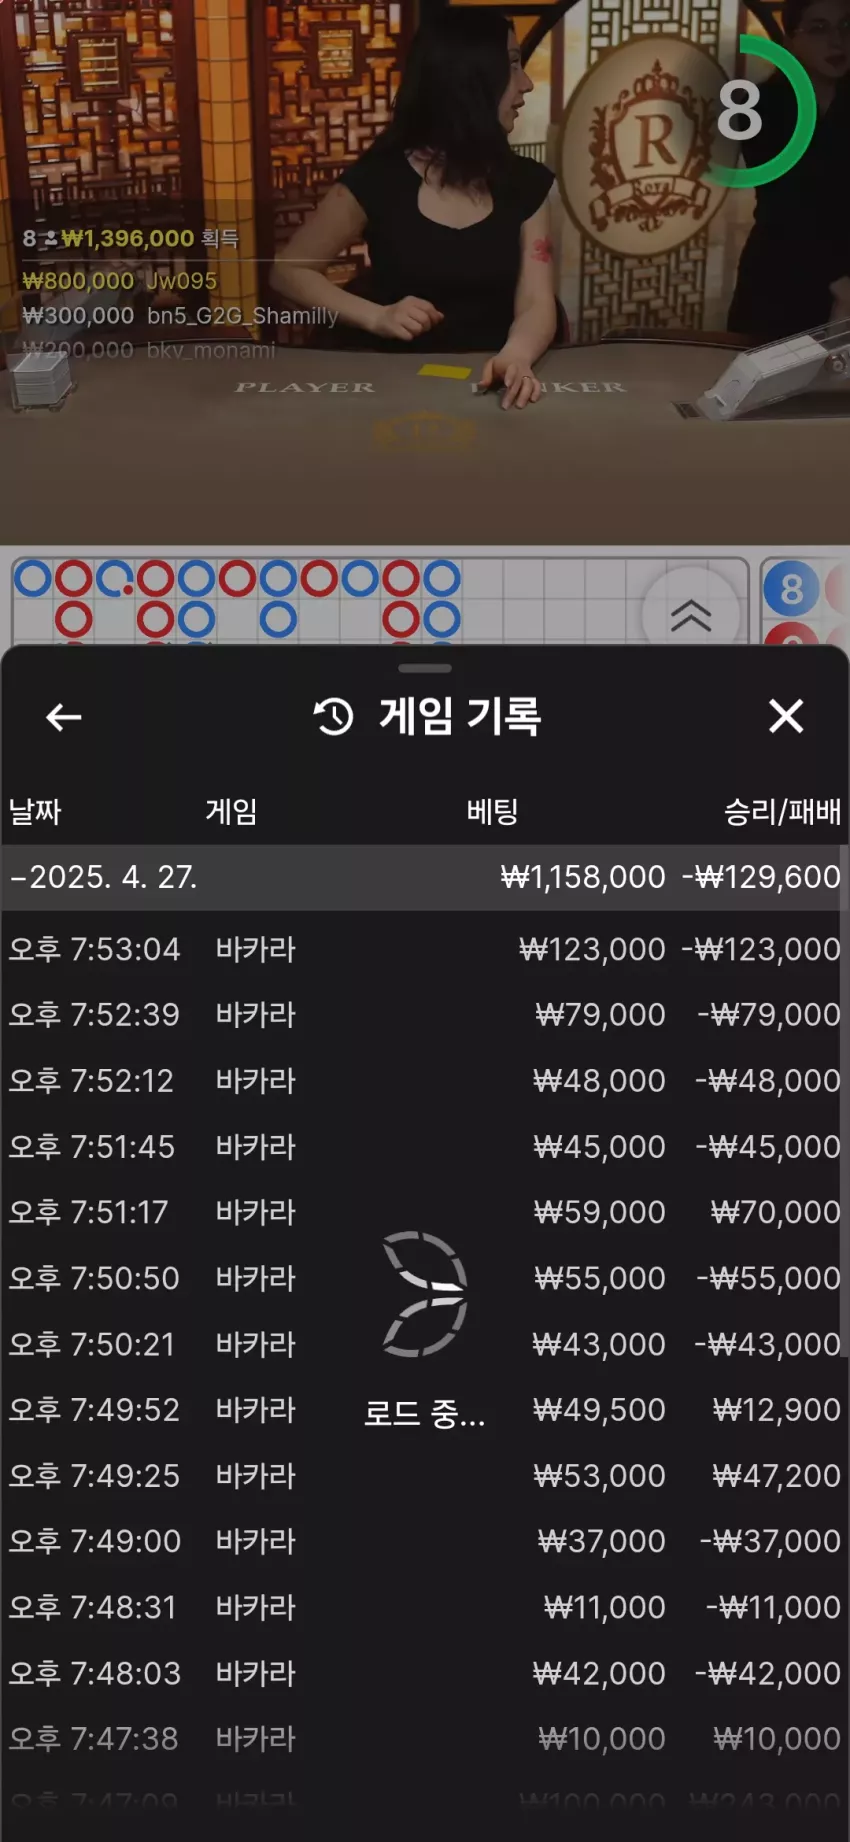The image size is (850, 1842).
Task: Open the 오후 7:50:21 바카라 record
Action: [425, 1344]
